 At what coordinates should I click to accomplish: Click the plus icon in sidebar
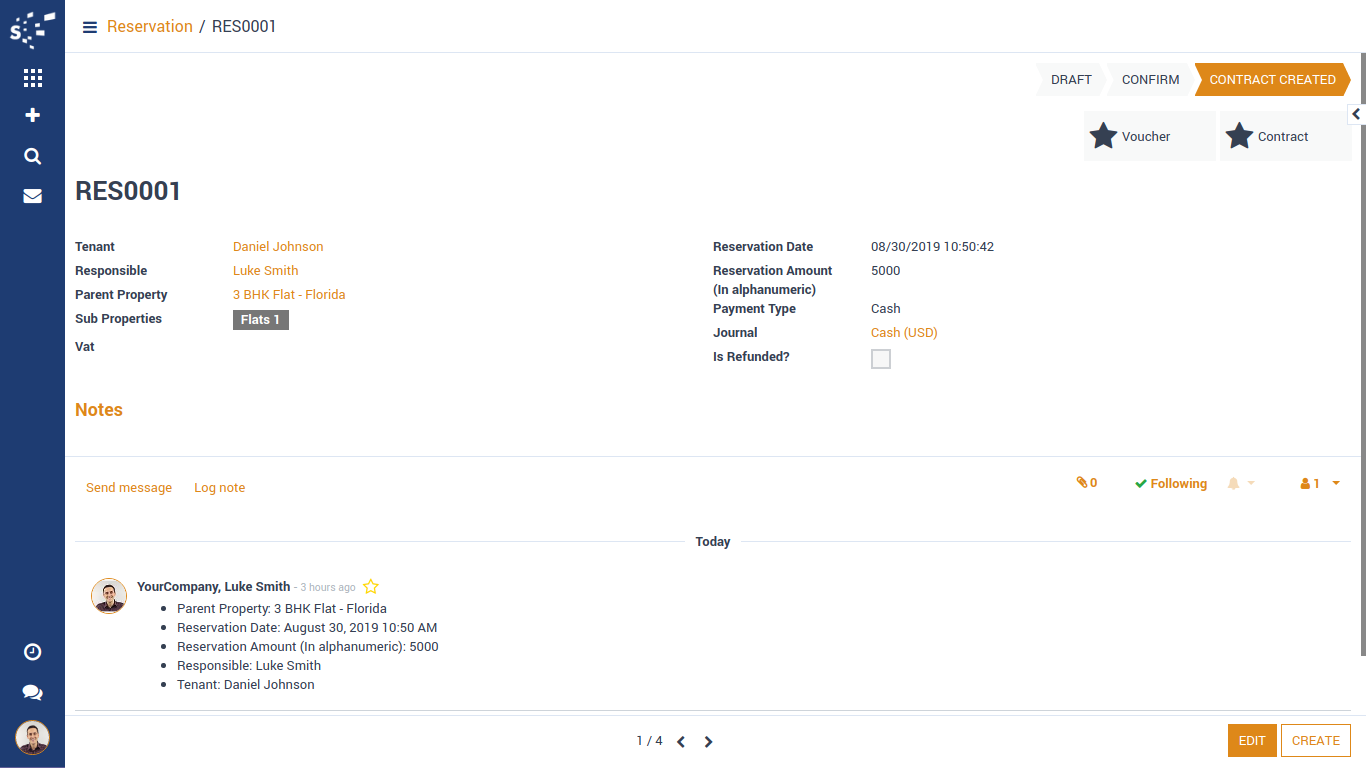pos(32,115)
